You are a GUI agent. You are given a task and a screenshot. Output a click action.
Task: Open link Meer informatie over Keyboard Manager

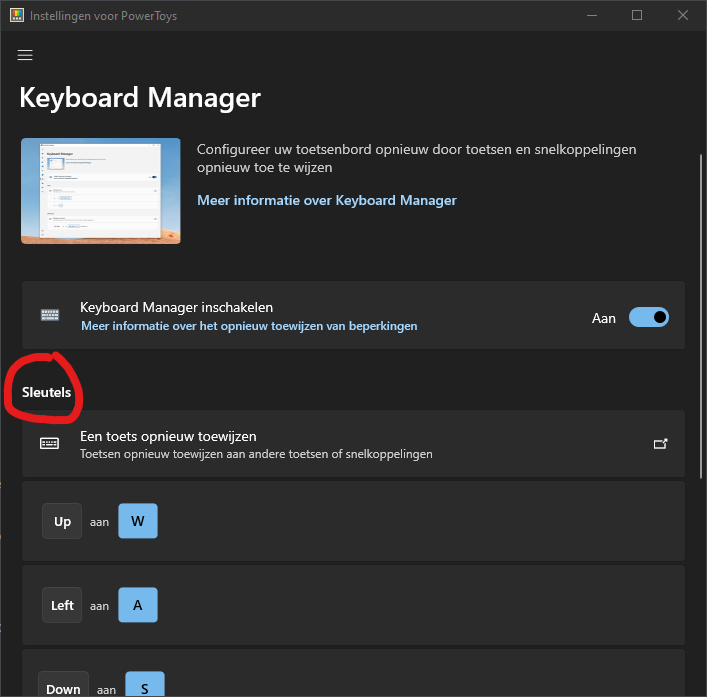coord(326,200)
